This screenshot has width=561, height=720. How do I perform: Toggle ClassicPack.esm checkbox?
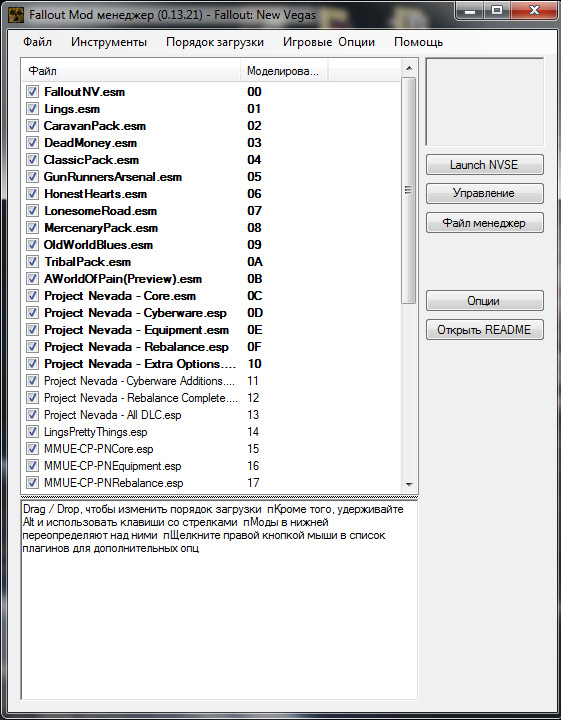coord(32,160)
